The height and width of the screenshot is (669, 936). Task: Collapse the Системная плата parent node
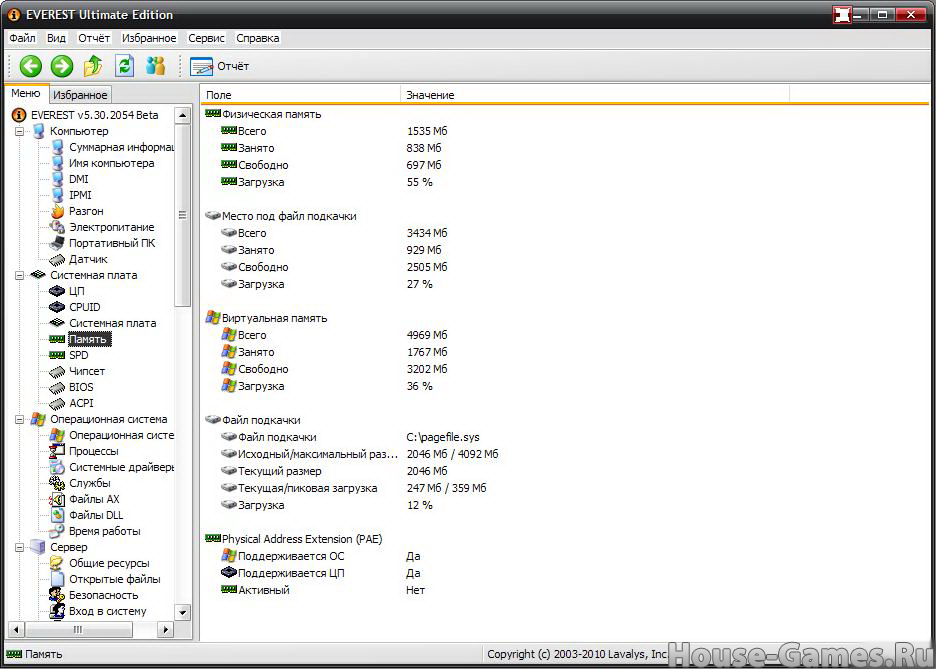(20, 276)
